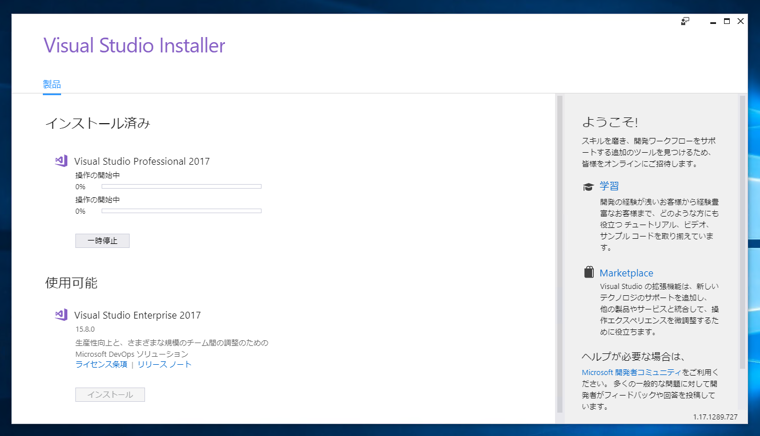
Task: Click Visual Studio Enterprise 2017 logo icon
Action: click(61, 315)
